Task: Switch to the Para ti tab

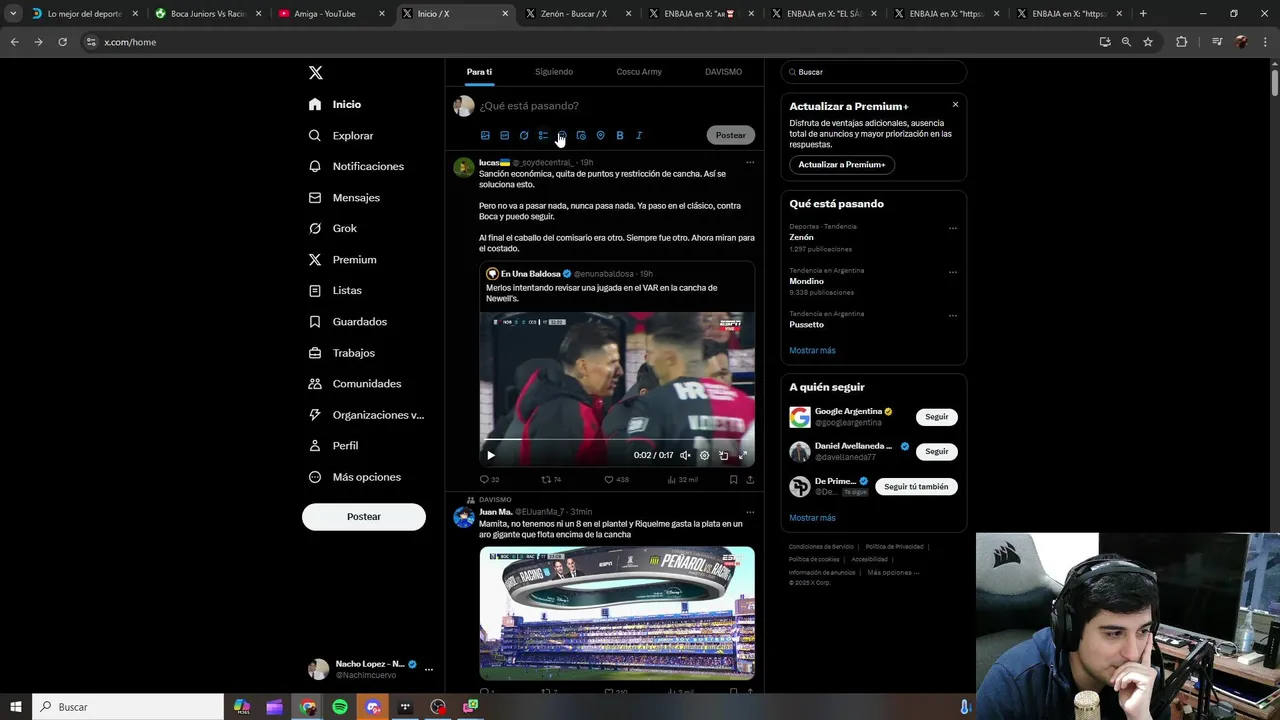Action: (479, 72)
